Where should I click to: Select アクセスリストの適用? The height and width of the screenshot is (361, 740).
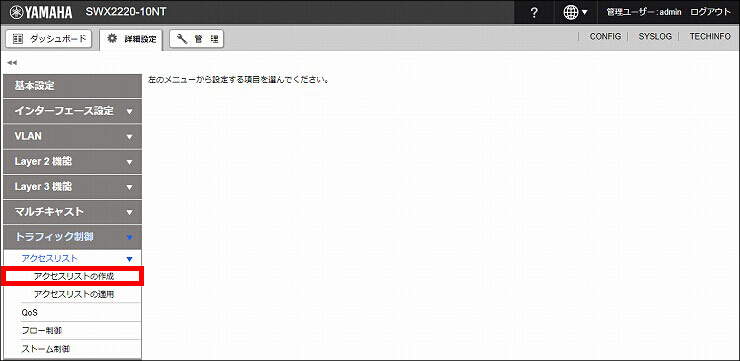[x=75, y=294]
